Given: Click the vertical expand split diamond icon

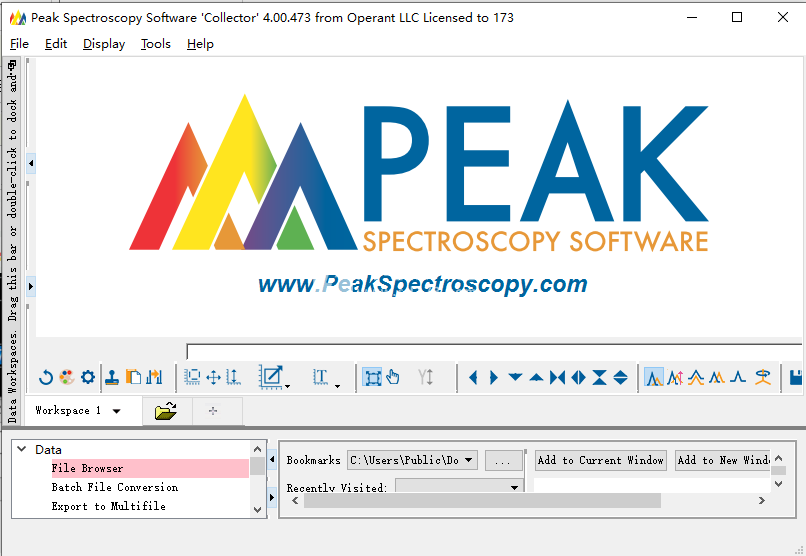Looking at the screenshot, I should [620, 378].
